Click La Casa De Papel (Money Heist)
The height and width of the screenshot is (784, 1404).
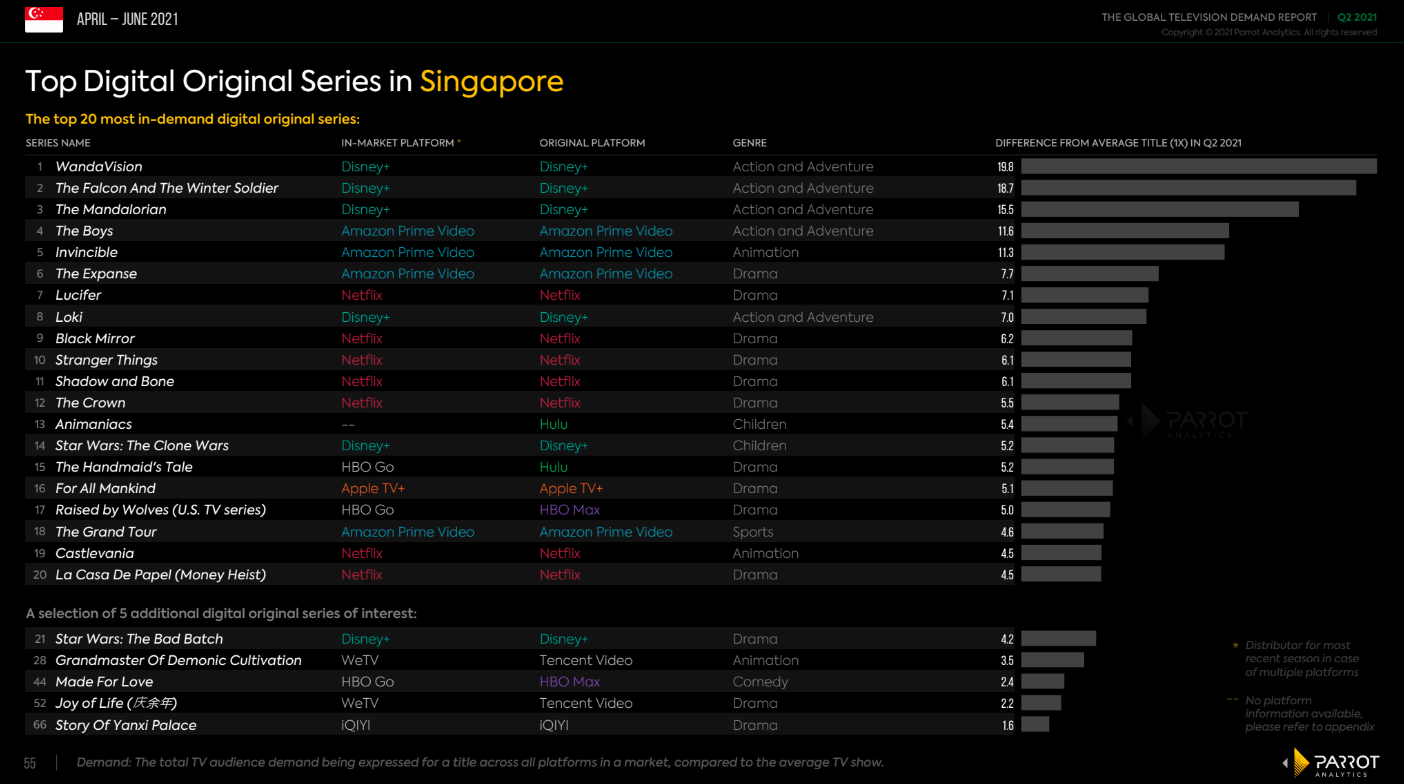tap(160, 575)
